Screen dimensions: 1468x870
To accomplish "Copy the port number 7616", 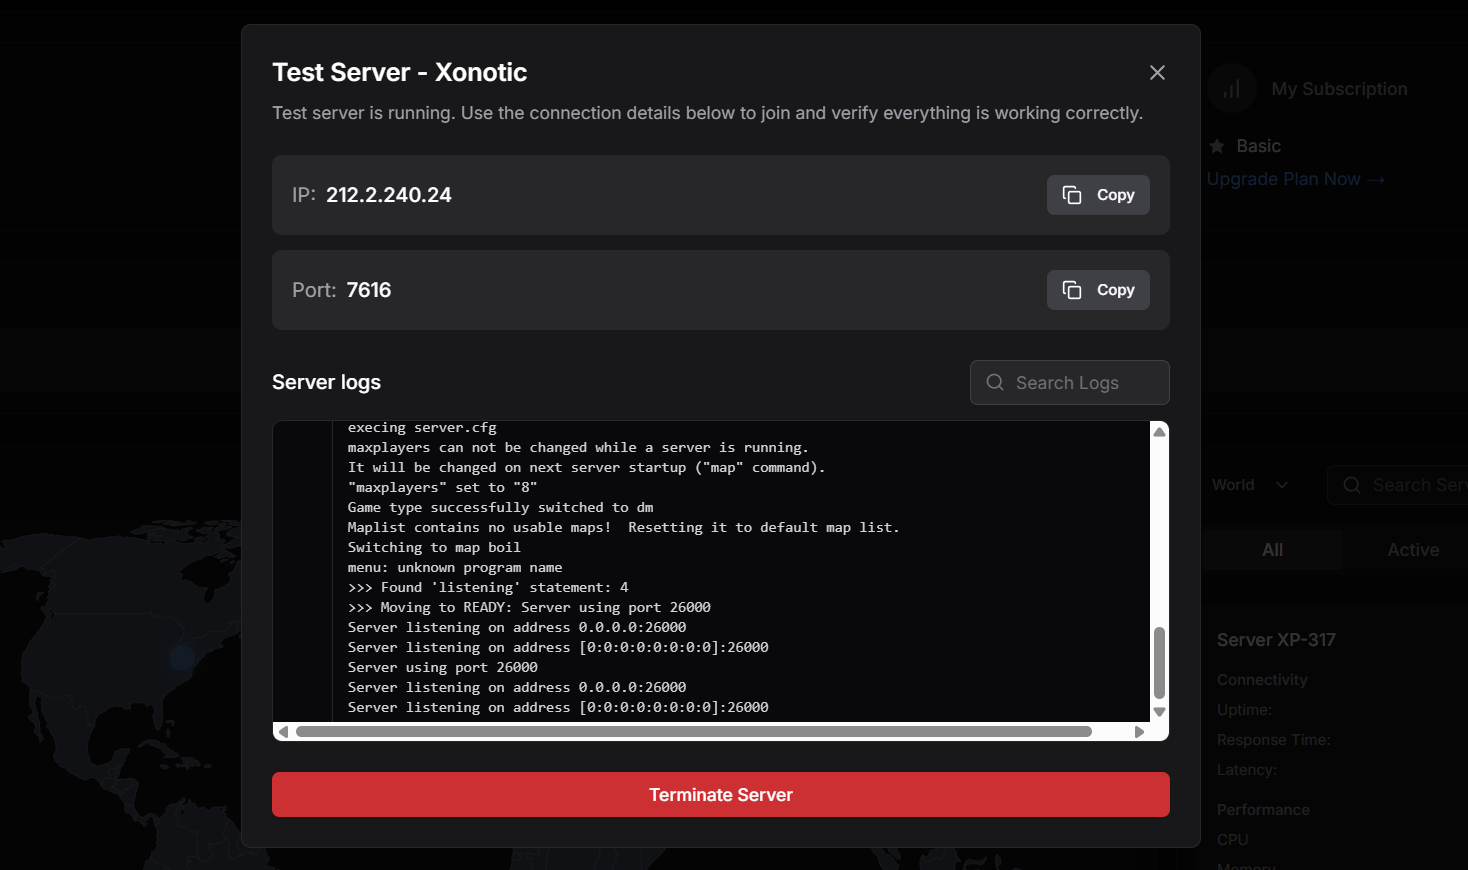I will point(1098,290).
